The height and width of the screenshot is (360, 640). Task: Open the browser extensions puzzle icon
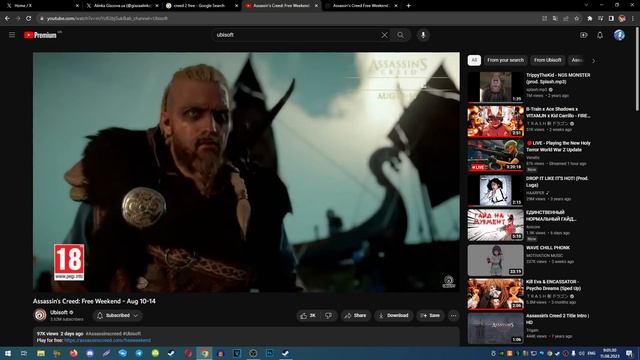(x=590, y=18)
